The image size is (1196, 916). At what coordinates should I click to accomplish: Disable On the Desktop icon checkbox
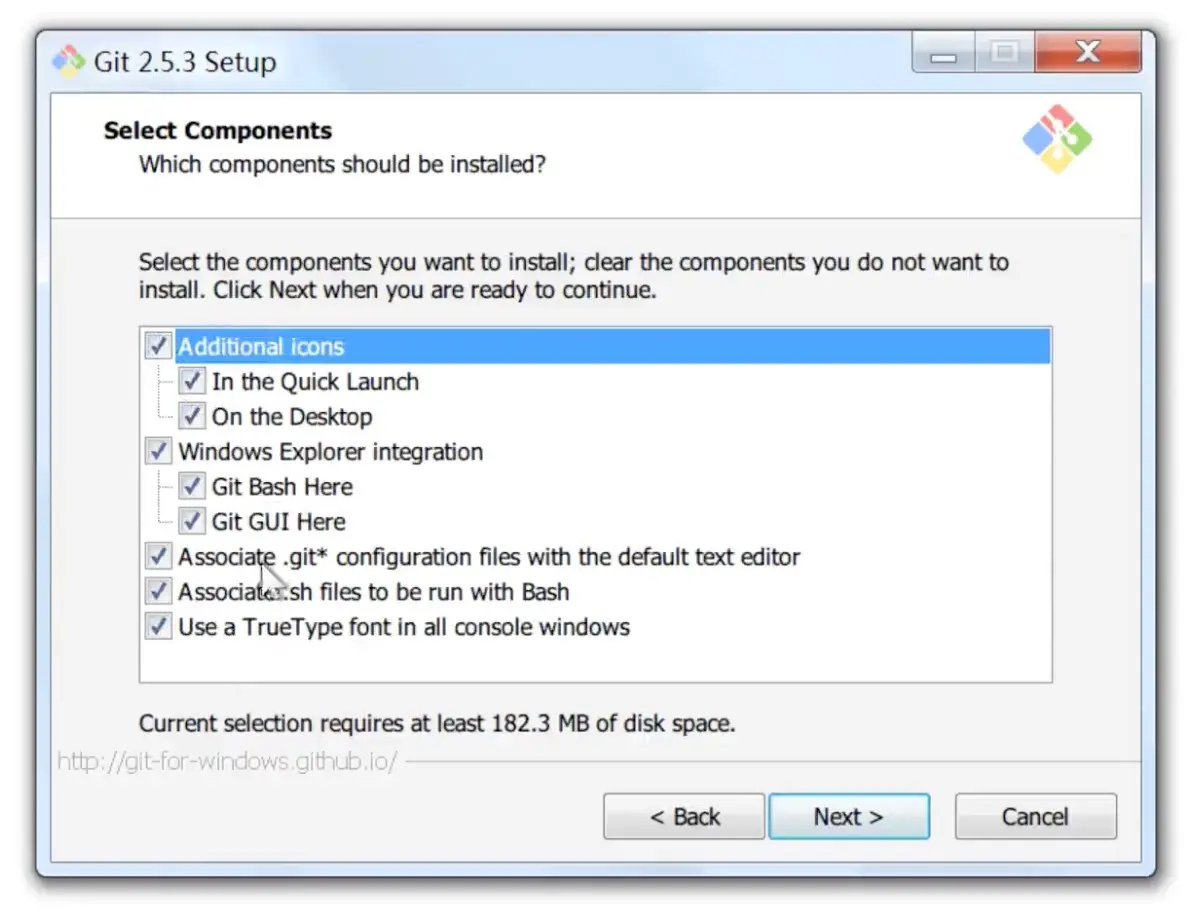(x=192, y=417)
